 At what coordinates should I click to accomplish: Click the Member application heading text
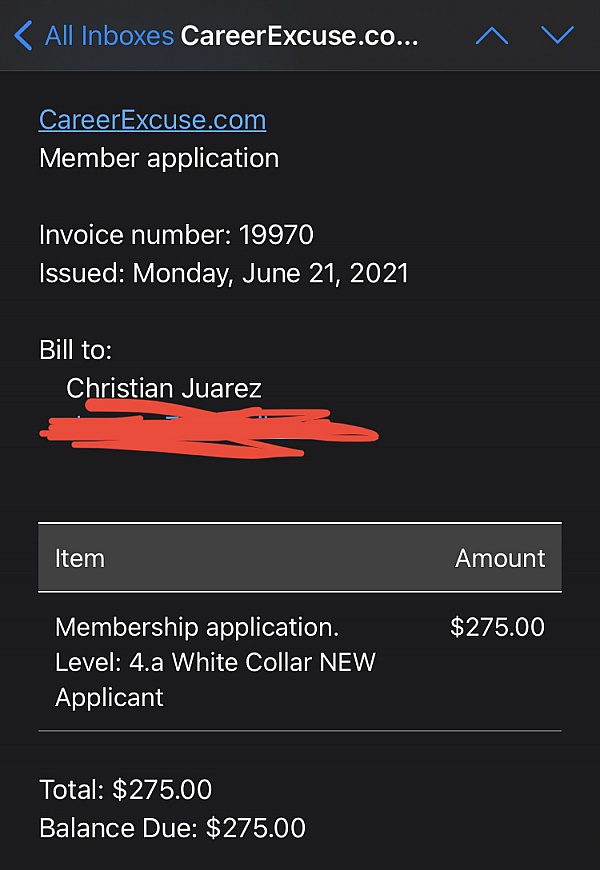tap(159, 159)
